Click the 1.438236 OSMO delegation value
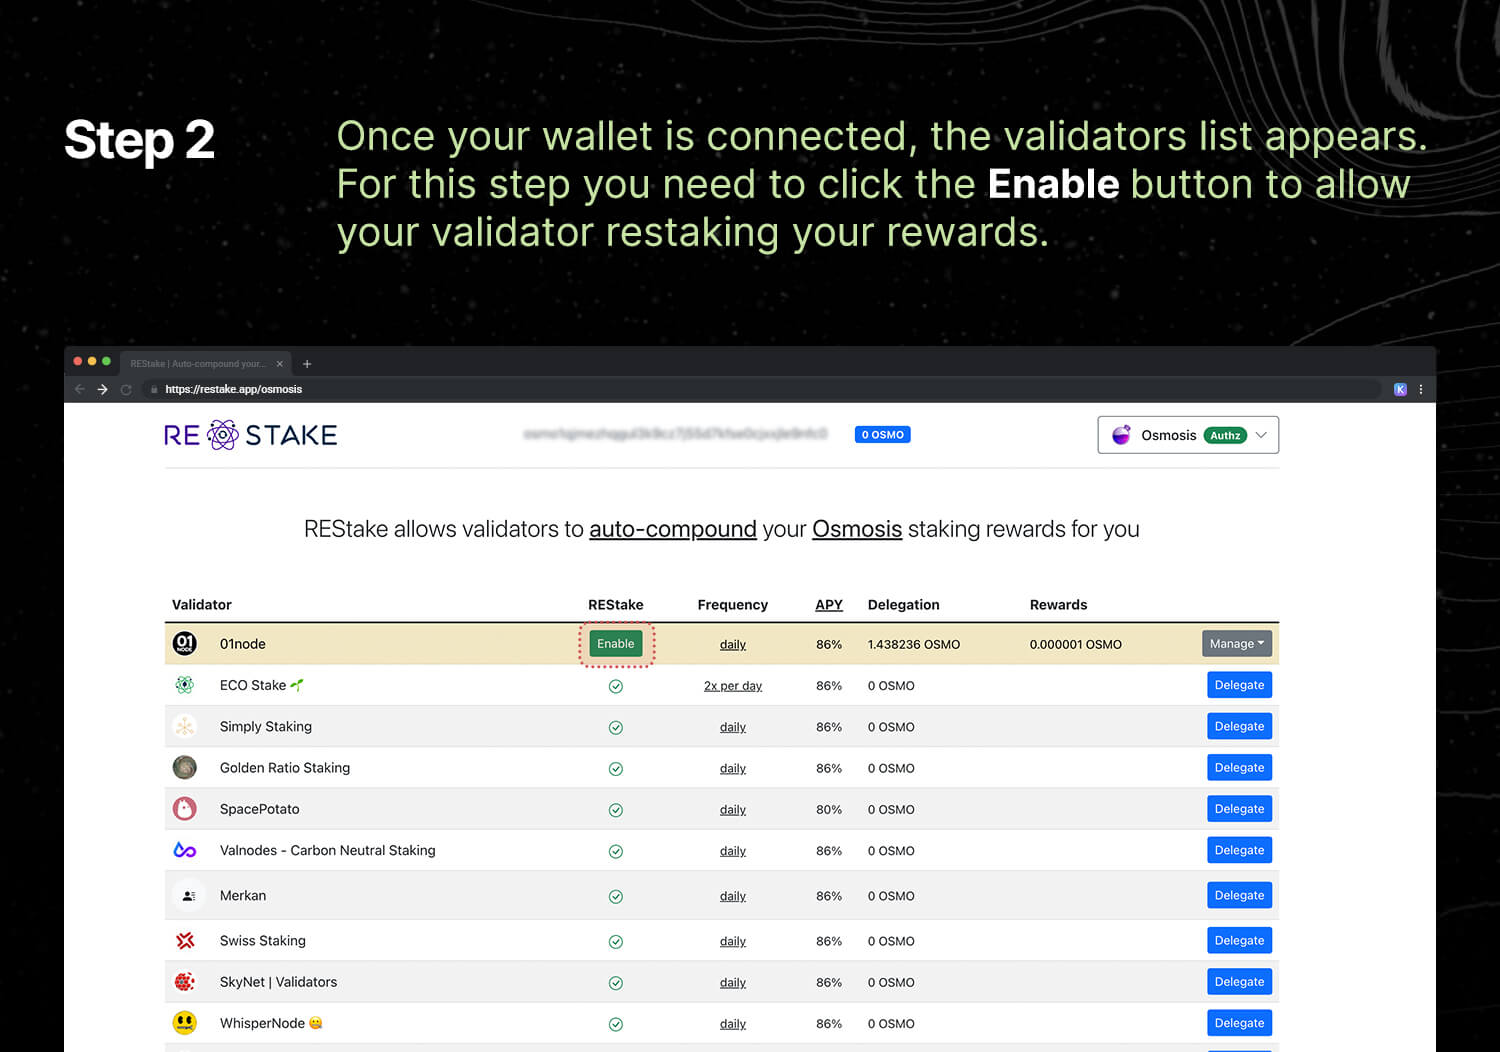Image resolution: width=1500 pixels, height=1052 pixels. click(x=914, y=645)
